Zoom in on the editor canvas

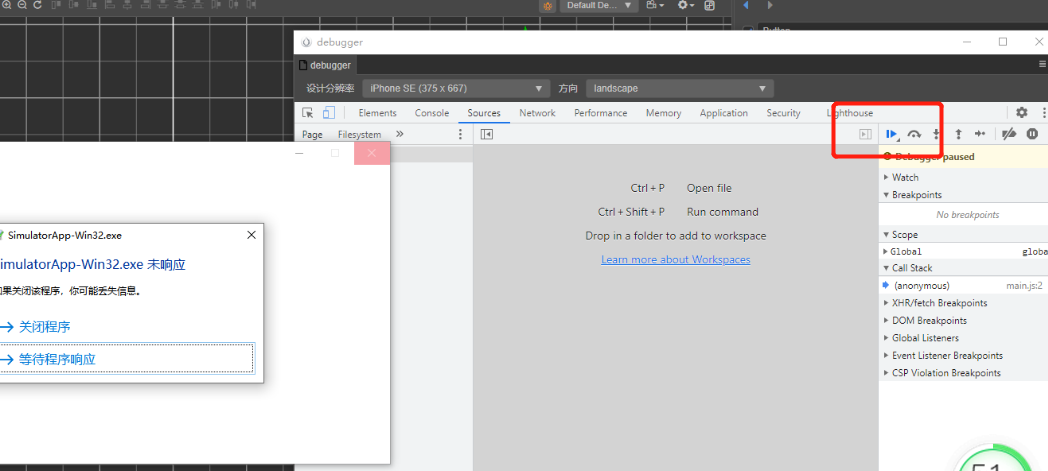(x=7, y=5)
